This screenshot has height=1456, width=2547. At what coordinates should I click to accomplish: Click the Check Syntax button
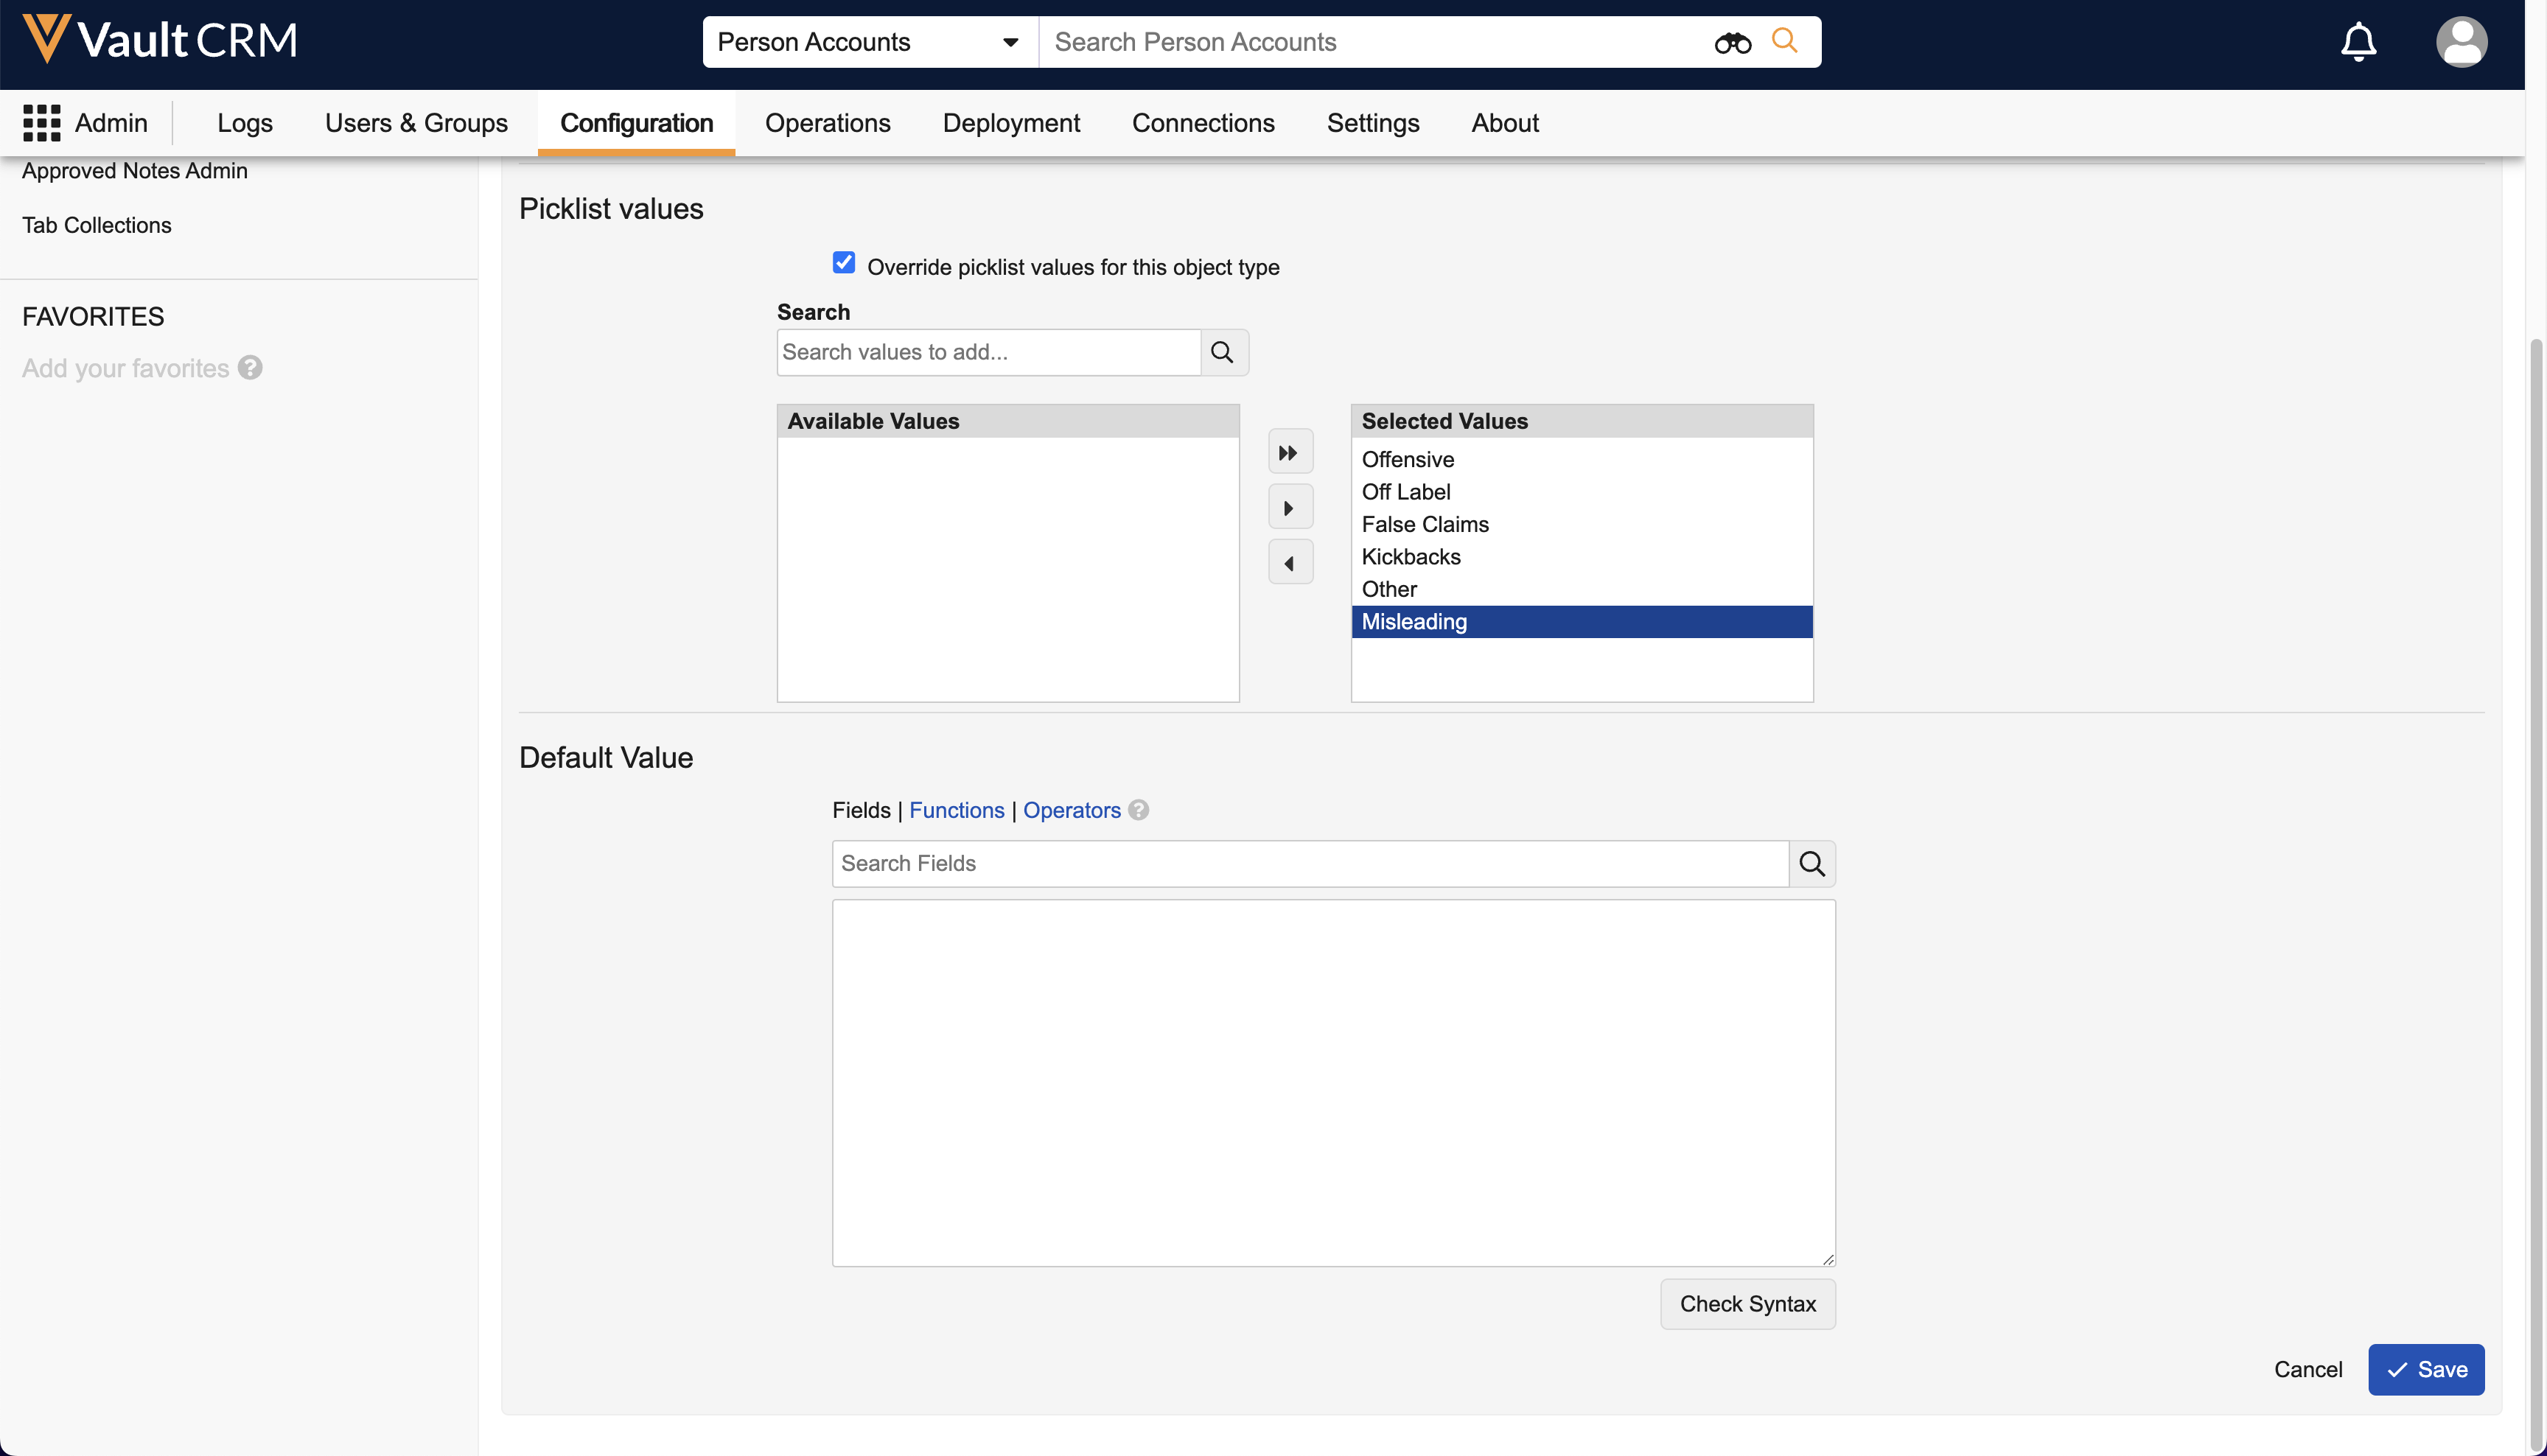[1747, 1304]
